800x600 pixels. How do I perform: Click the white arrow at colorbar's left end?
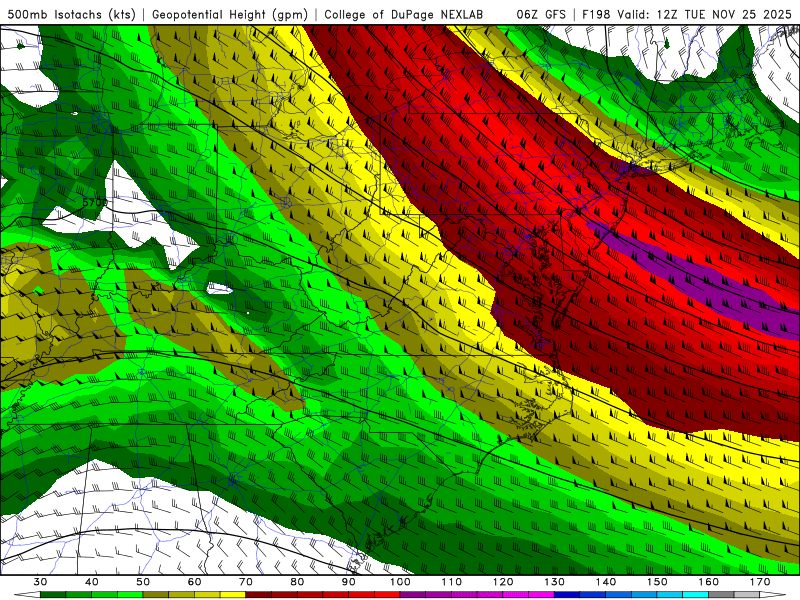click(x=27, y=594)
